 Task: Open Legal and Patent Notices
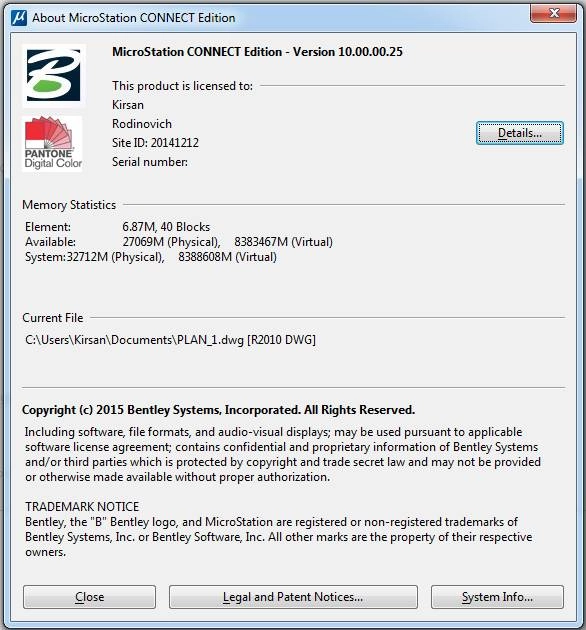pos(293,597)
